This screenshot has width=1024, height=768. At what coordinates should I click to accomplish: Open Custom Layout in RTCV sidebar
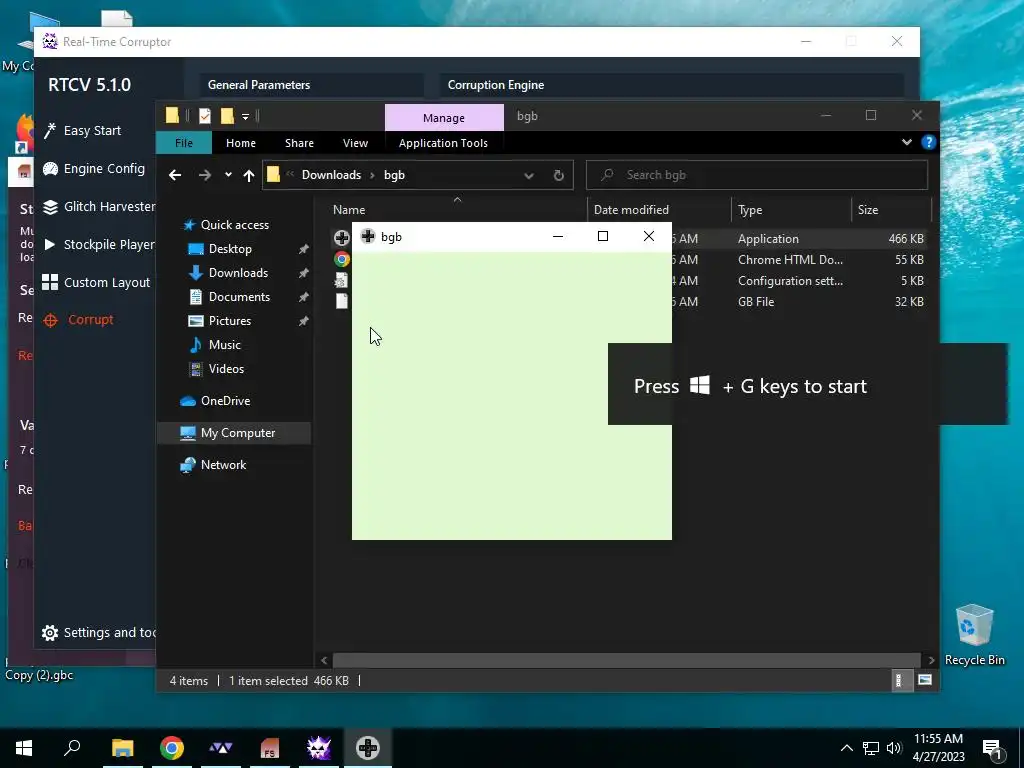pos(96,282)
